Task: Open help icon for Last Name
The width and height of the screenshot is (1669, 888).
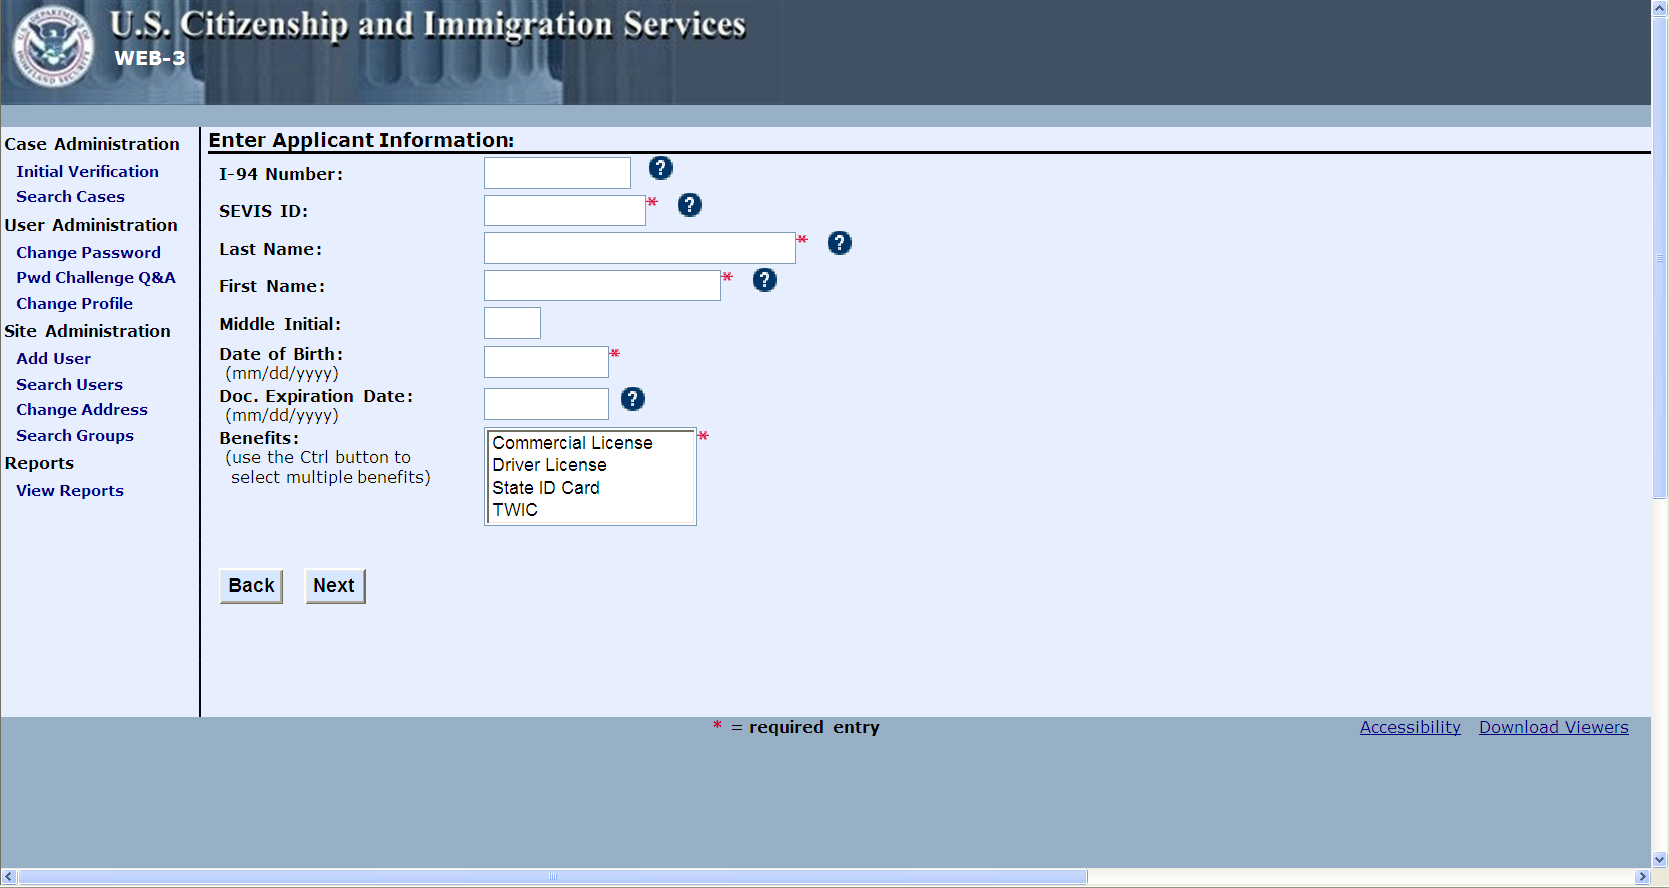Action: tap(840, 243)
